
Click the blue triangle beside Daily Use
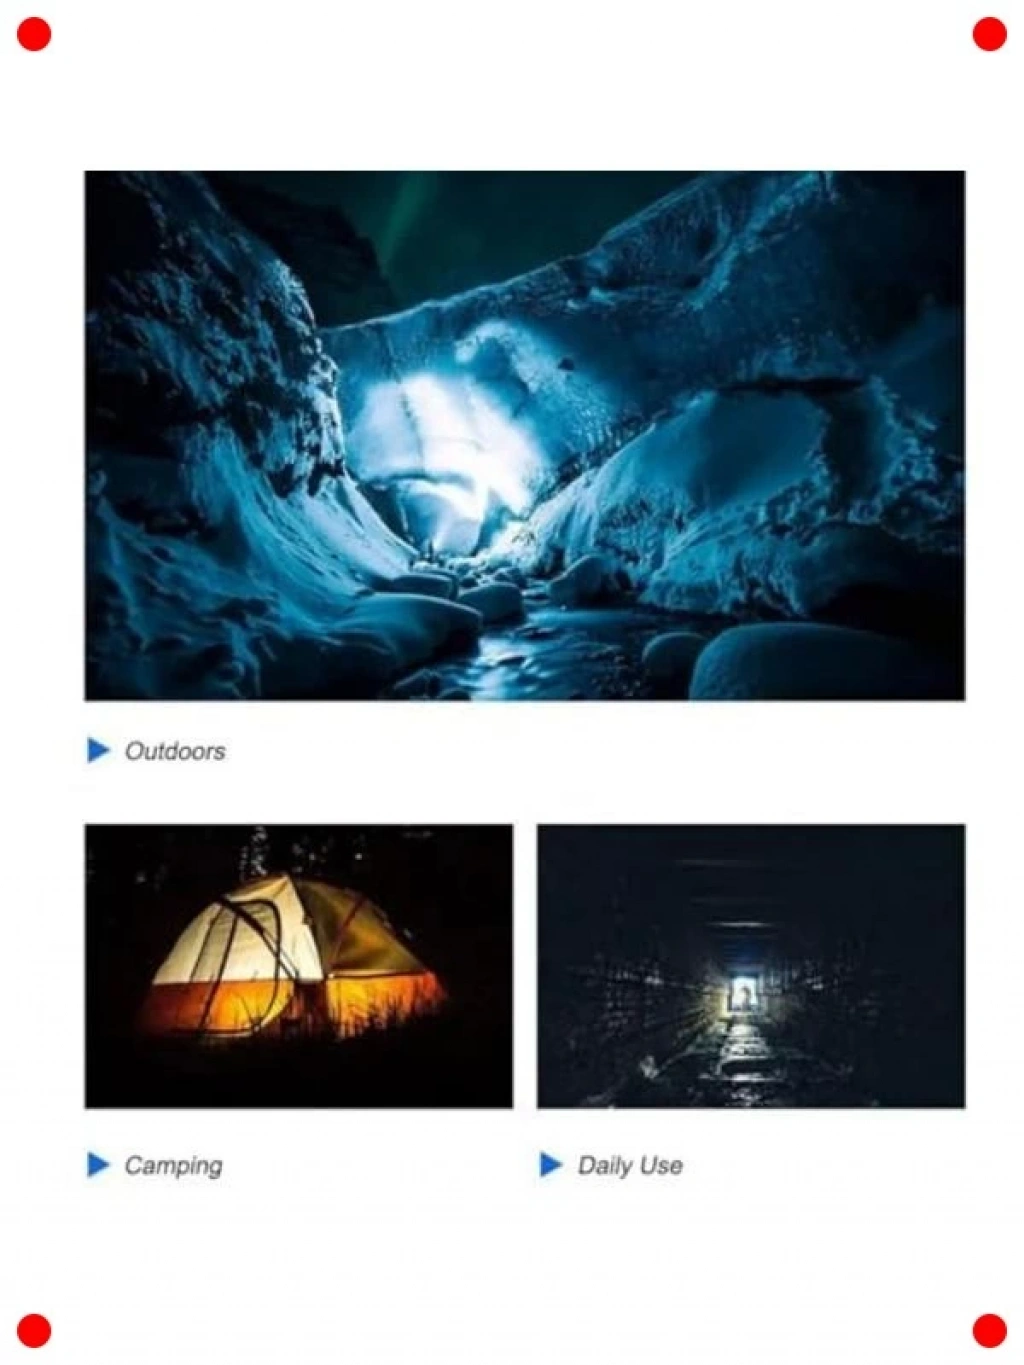point(551,1164)
